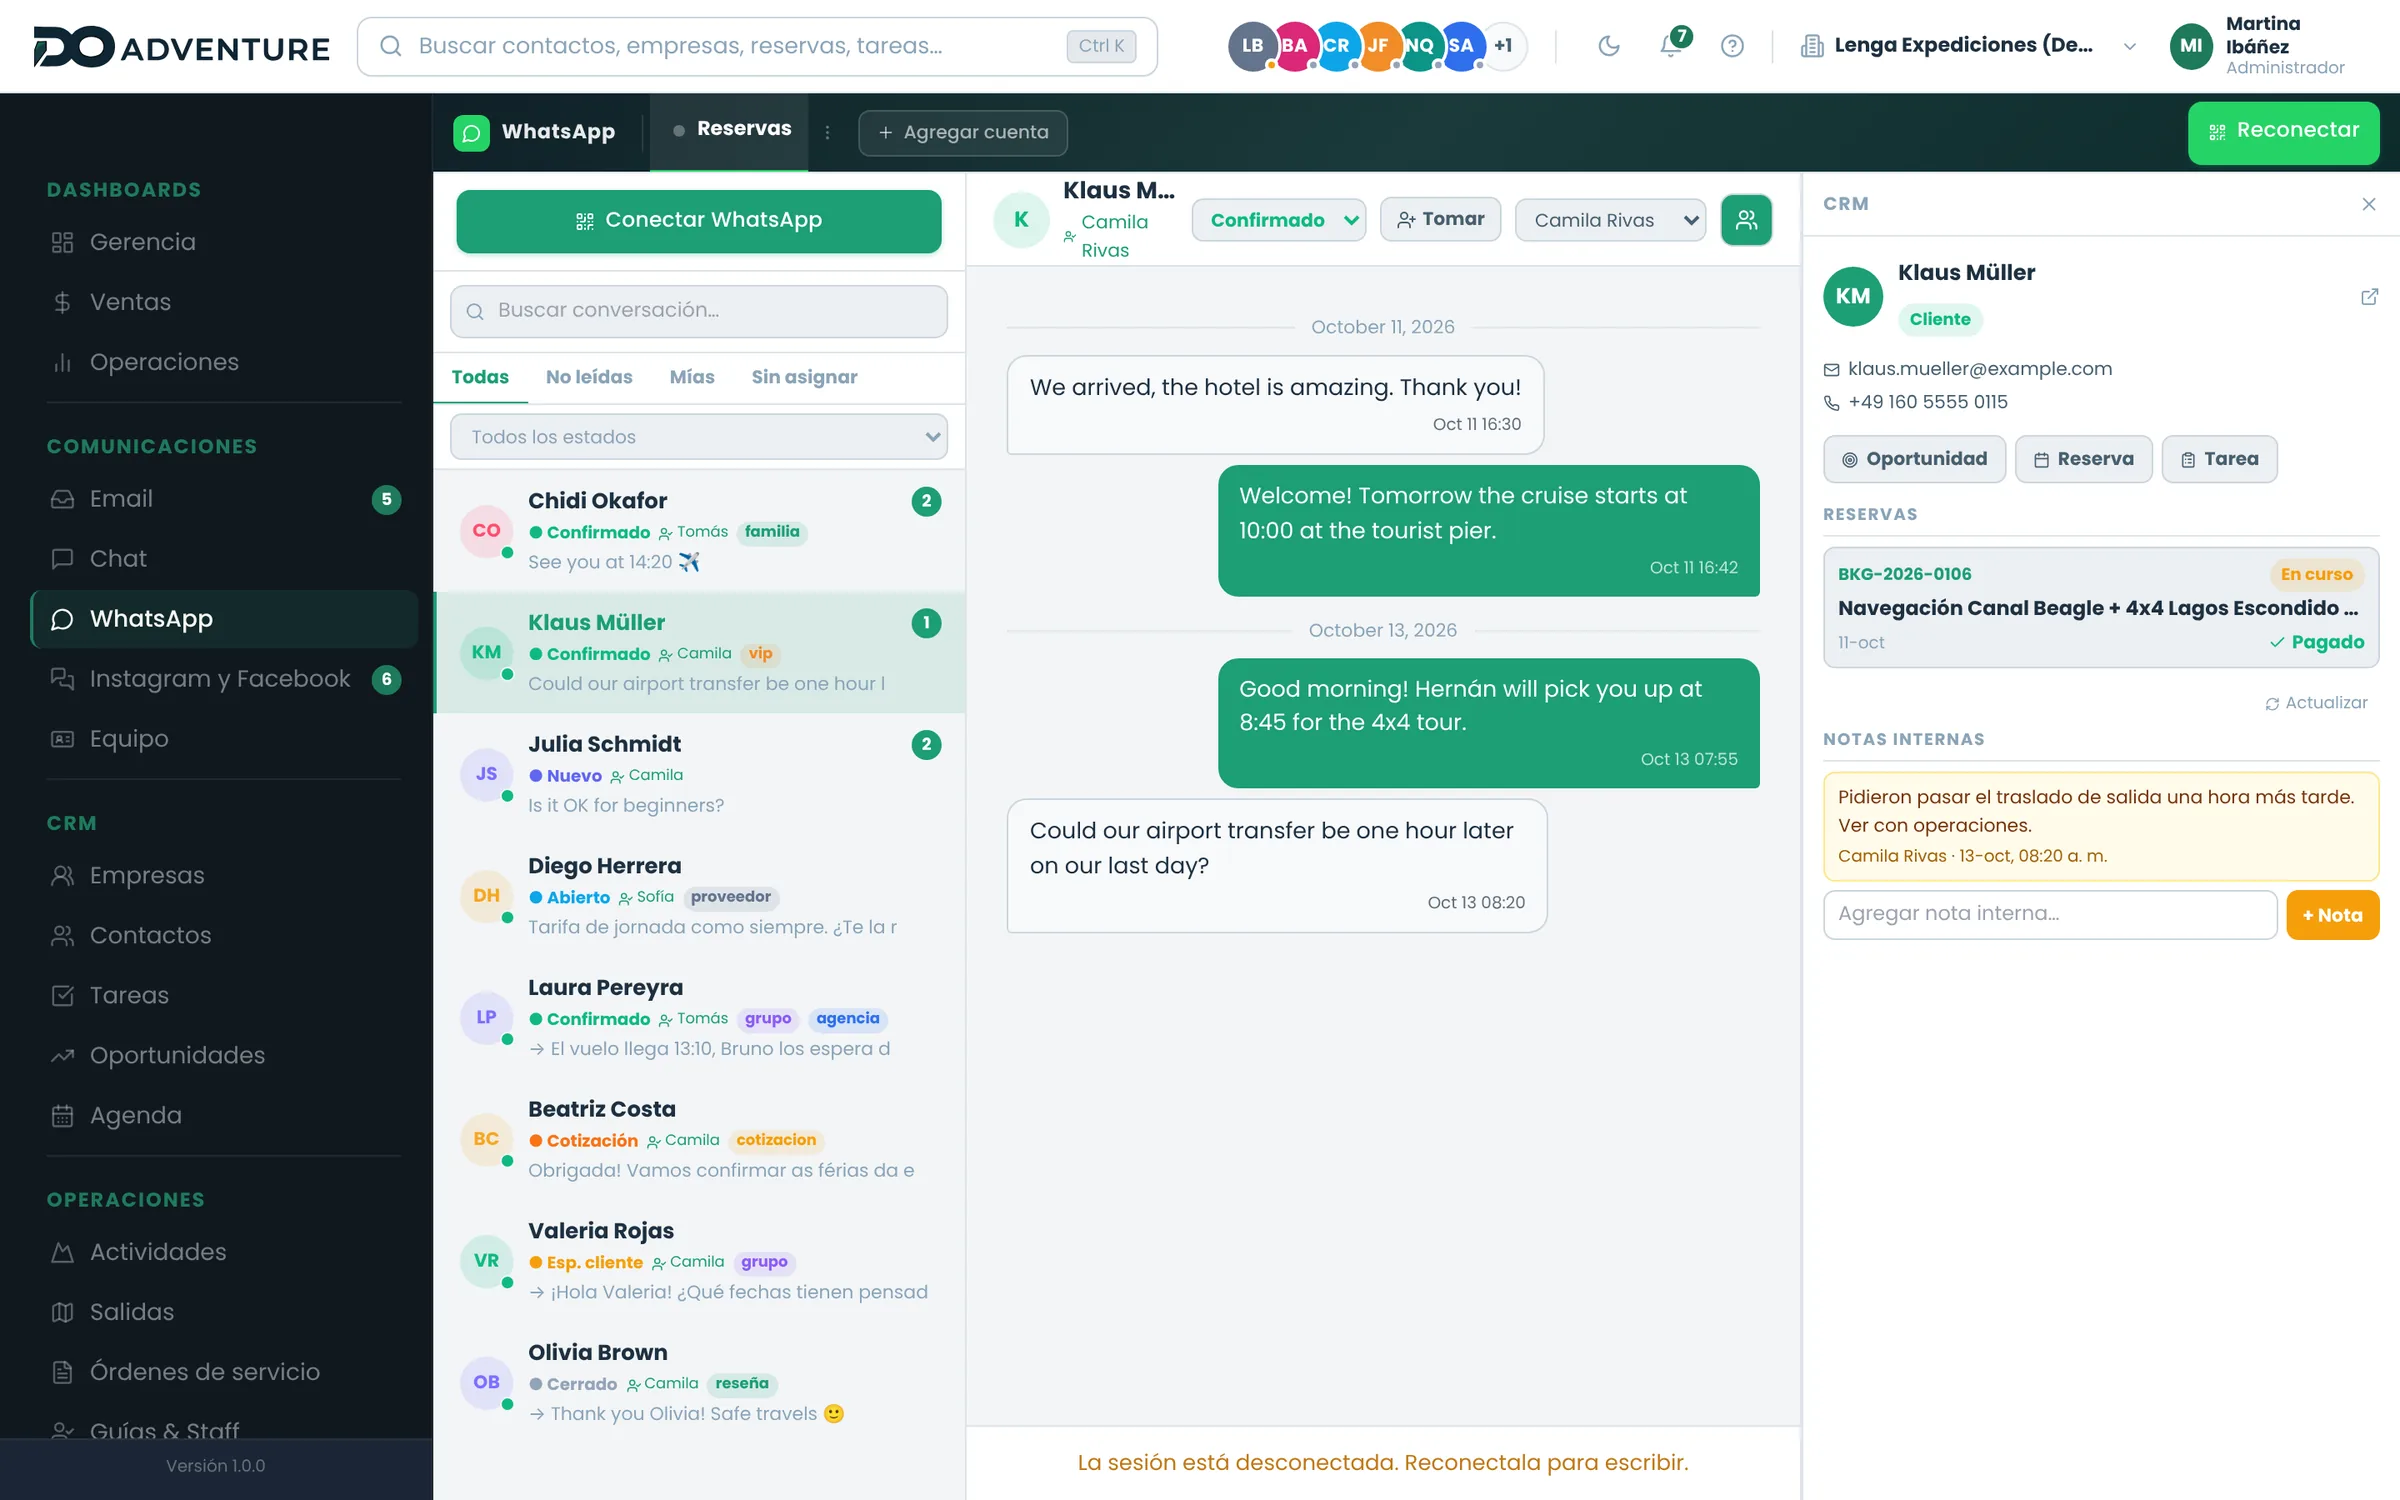The height and width of the screenshot is (1500, 2400).
Task: Click Conectar WhatsApp button
Action: [x=698, y=221]
